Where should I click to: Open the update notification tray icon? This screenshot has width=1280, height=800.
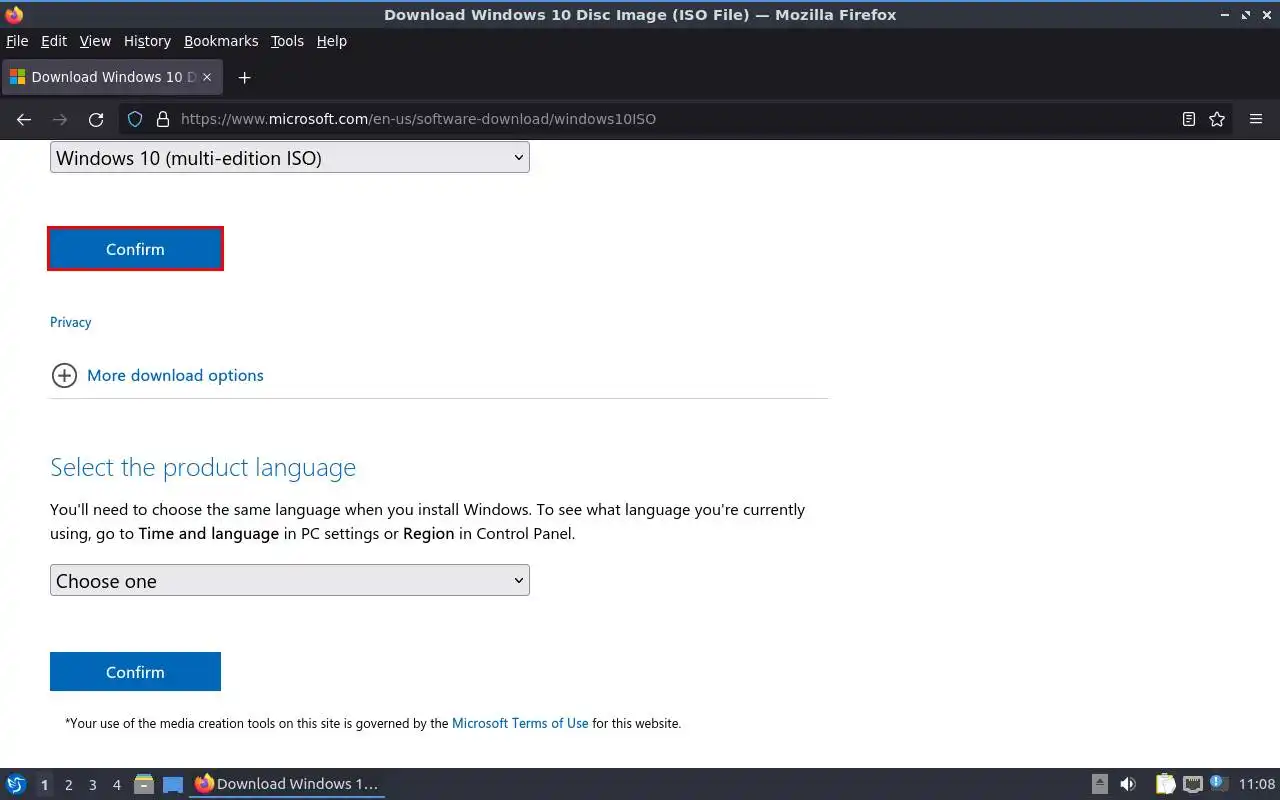1218,783
